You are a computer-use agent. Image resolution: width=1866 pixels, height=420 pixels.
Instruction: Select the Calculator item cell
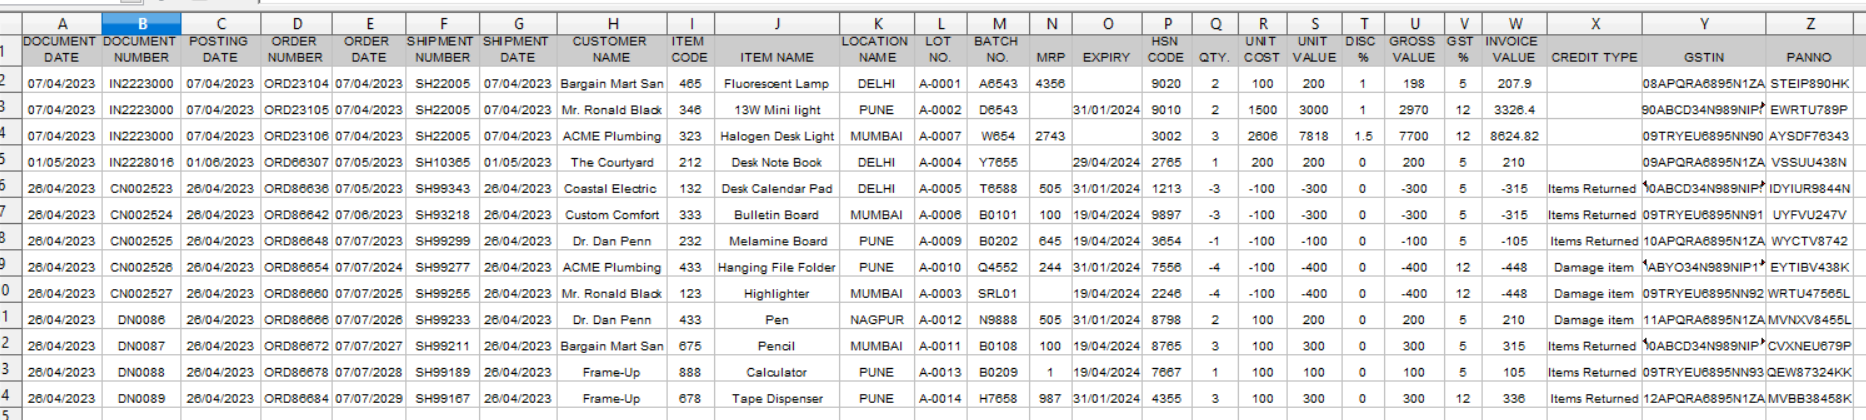[x=777, y=372]
